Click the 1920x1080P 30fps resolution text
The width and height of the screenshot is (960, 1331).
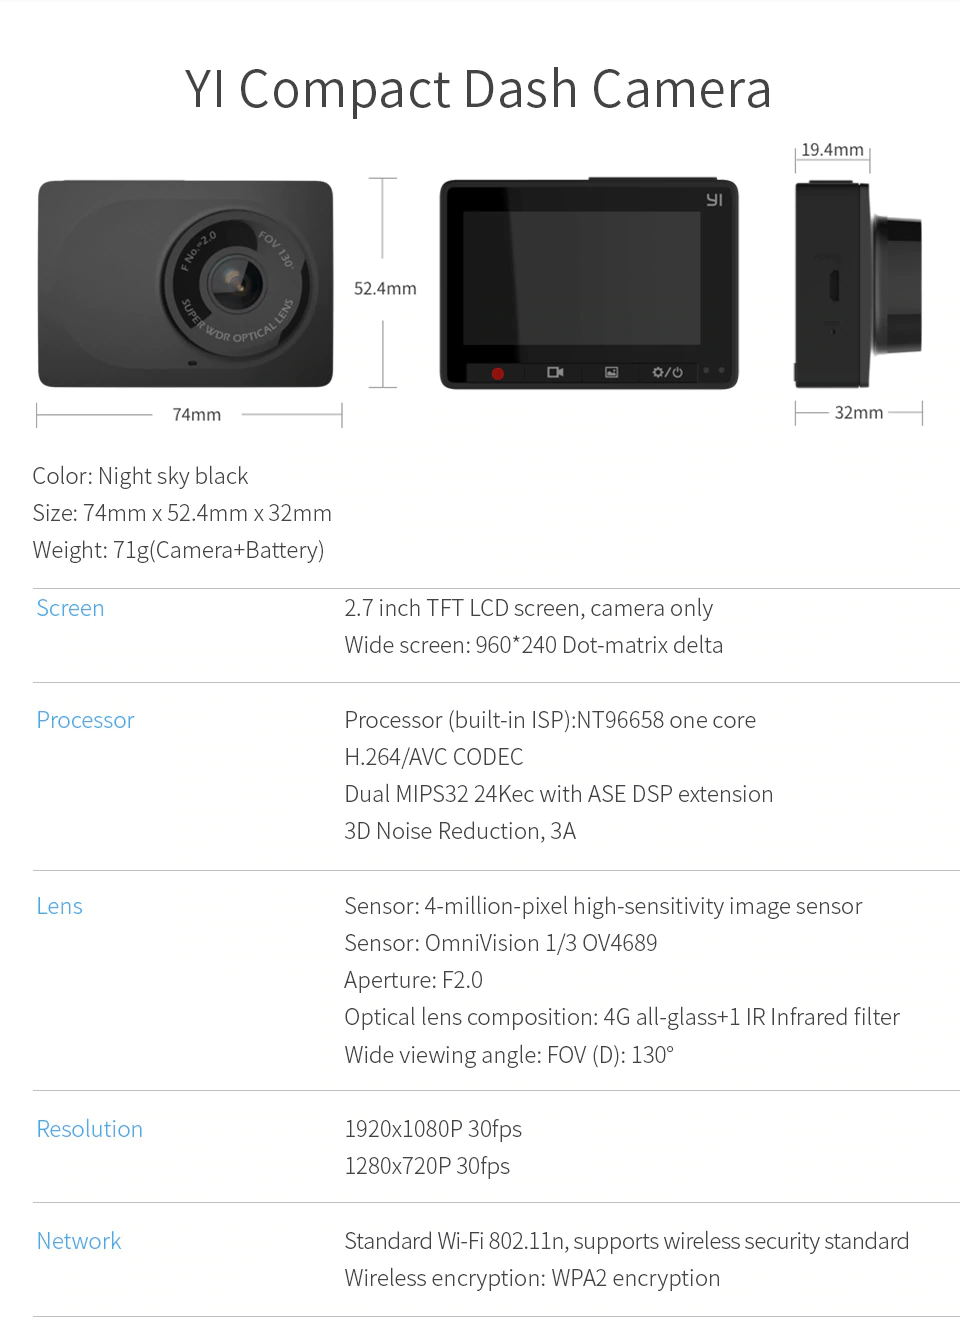(x=433, y=1129)
